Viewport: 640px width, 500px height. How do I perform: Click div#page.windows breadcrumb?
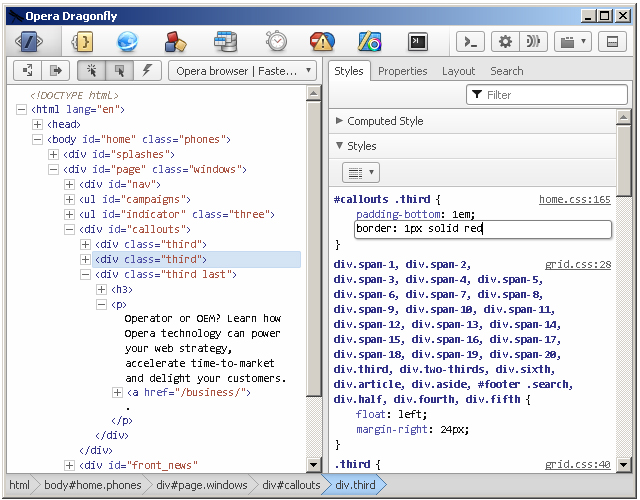[202, 485]
